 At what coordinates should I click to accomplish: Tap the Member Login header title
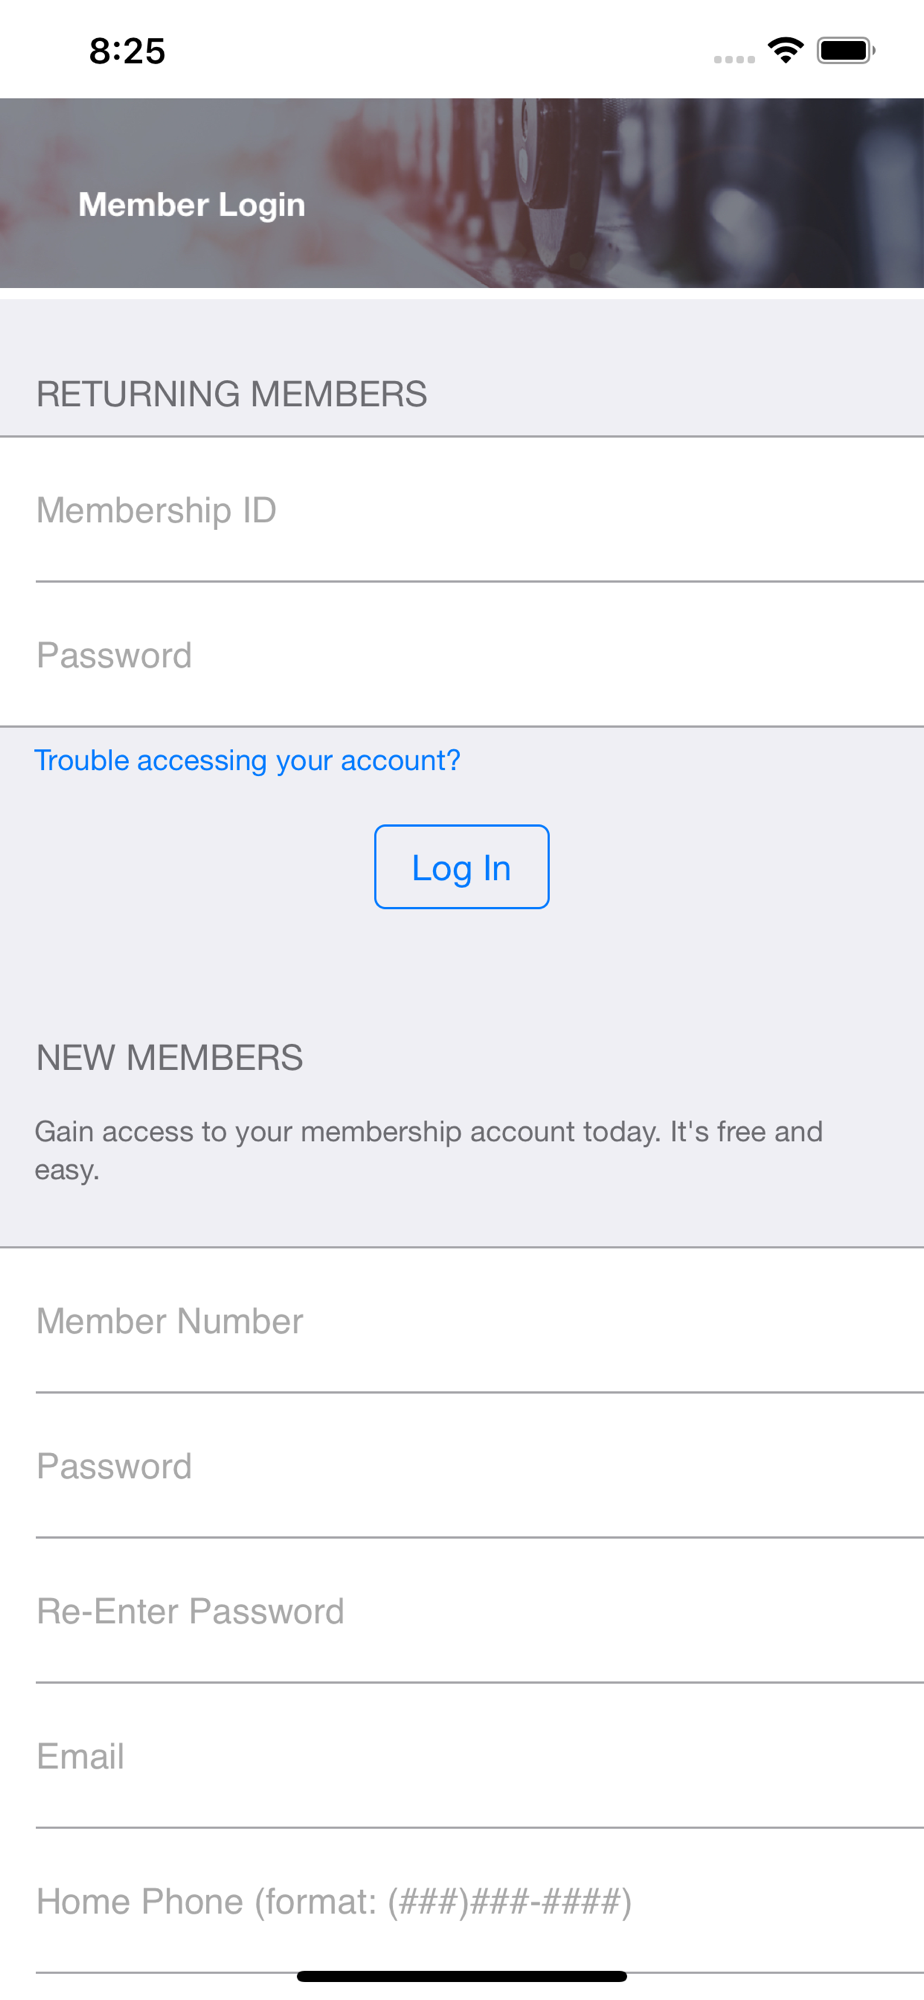click(x=192, y=205)
